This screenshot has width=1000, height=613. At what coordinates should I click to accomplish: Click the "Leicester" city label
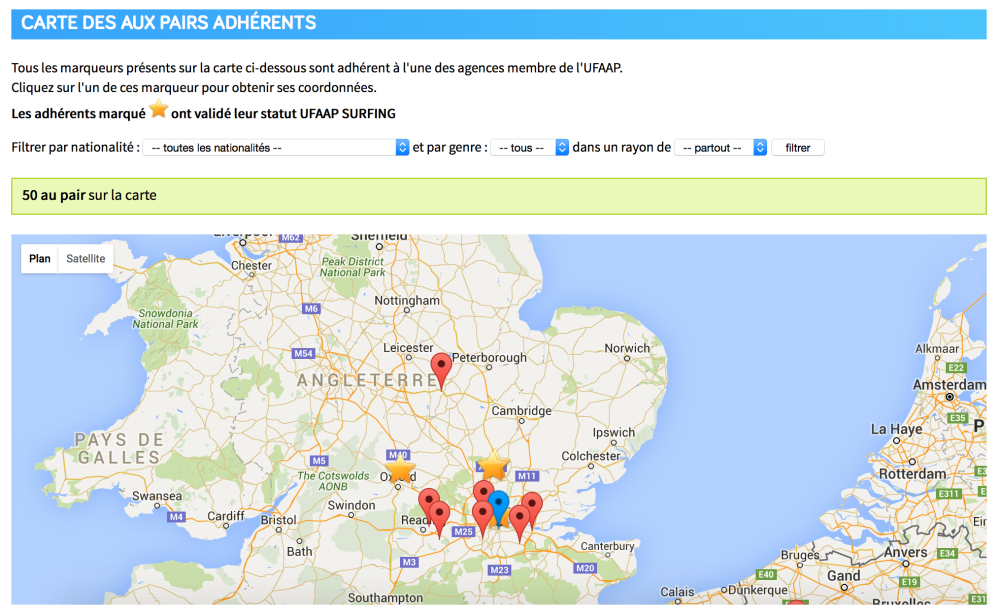pos(408,348)
